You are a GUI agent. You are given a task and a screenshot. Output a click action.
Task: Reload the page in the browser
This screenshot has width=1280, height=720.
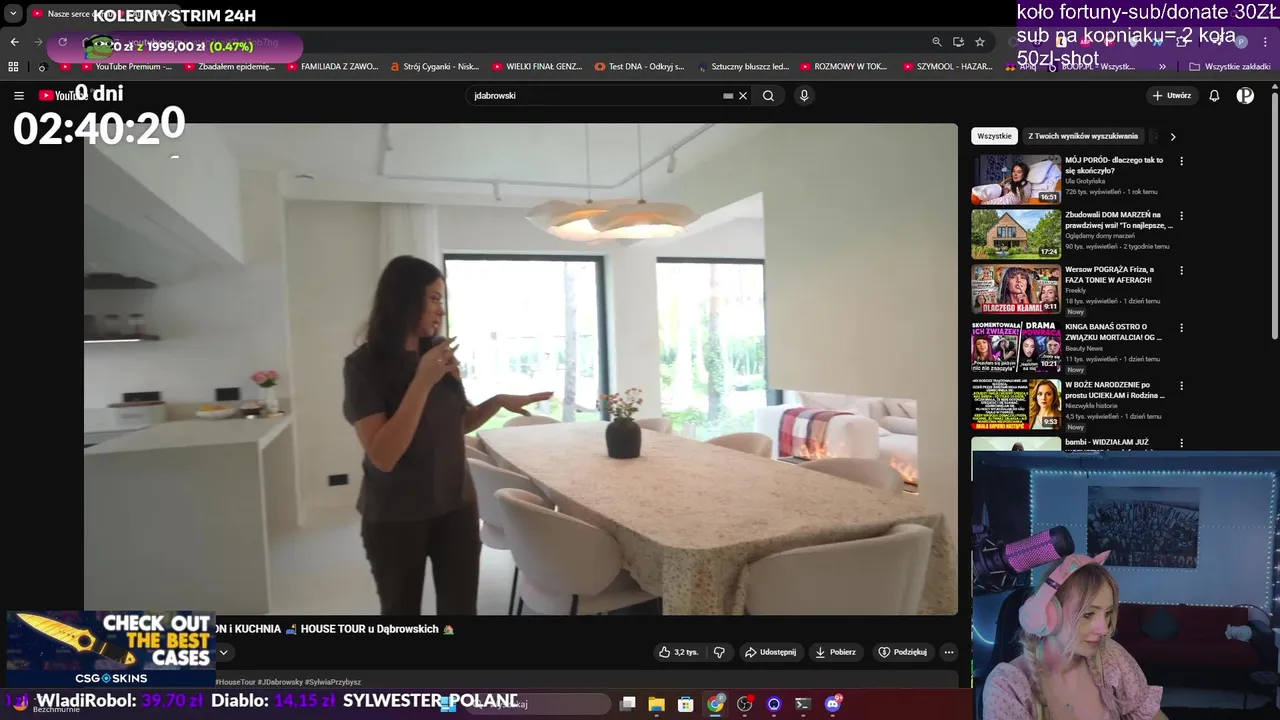point(62,42)
